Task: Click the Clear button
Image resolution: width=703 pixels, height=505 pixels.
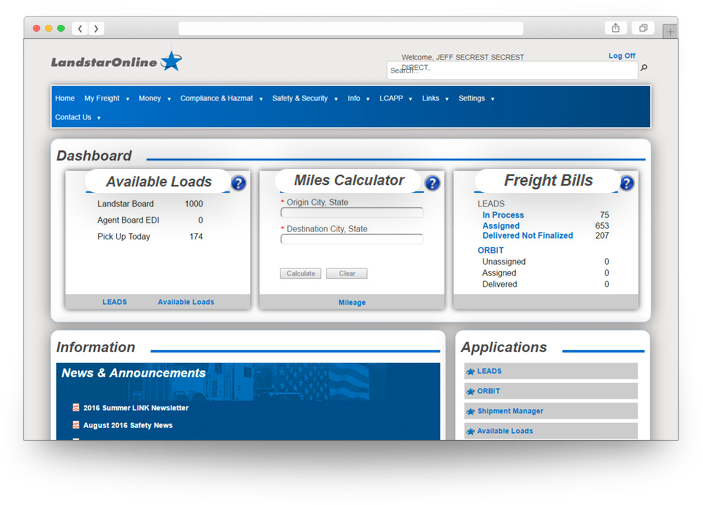Action: pos(347,274)
